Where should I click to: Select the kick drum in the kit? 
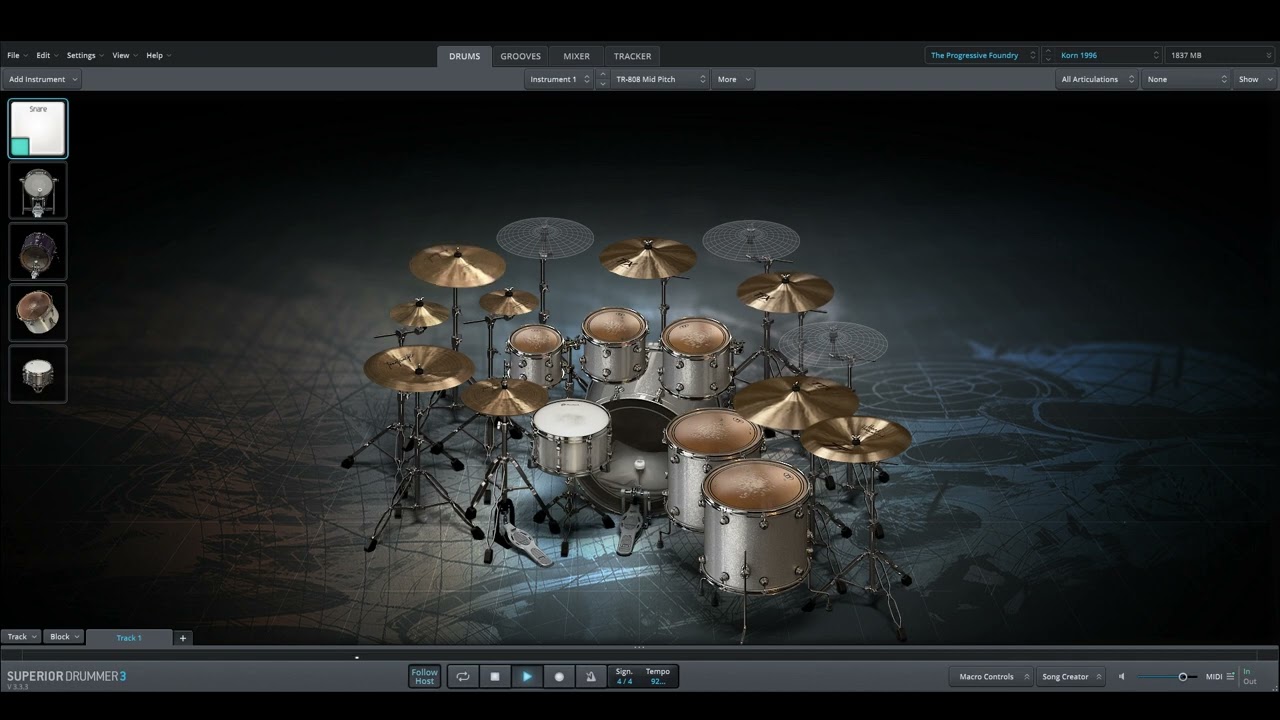pyautogui.click(x=633, y=455)
